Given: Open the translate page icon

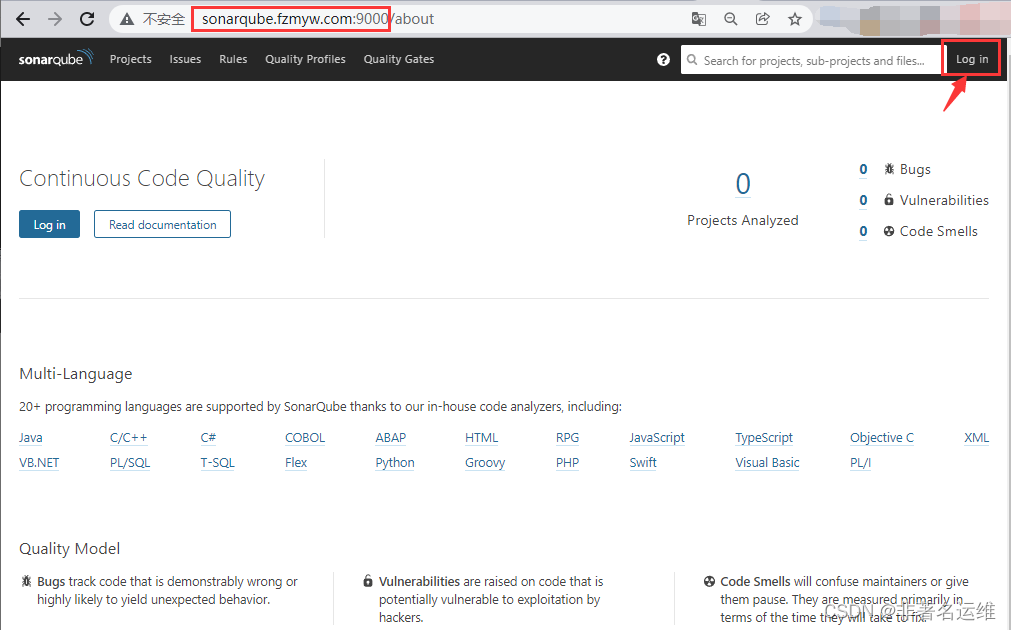Looking at the screenshot, I should coord(698,19).
